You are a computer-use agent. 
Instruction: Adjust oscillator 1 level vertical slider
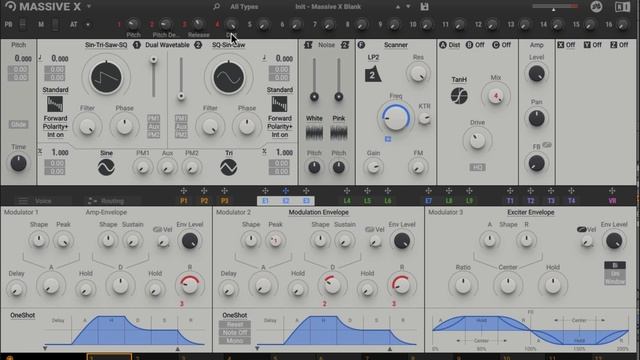pos(153,78)
